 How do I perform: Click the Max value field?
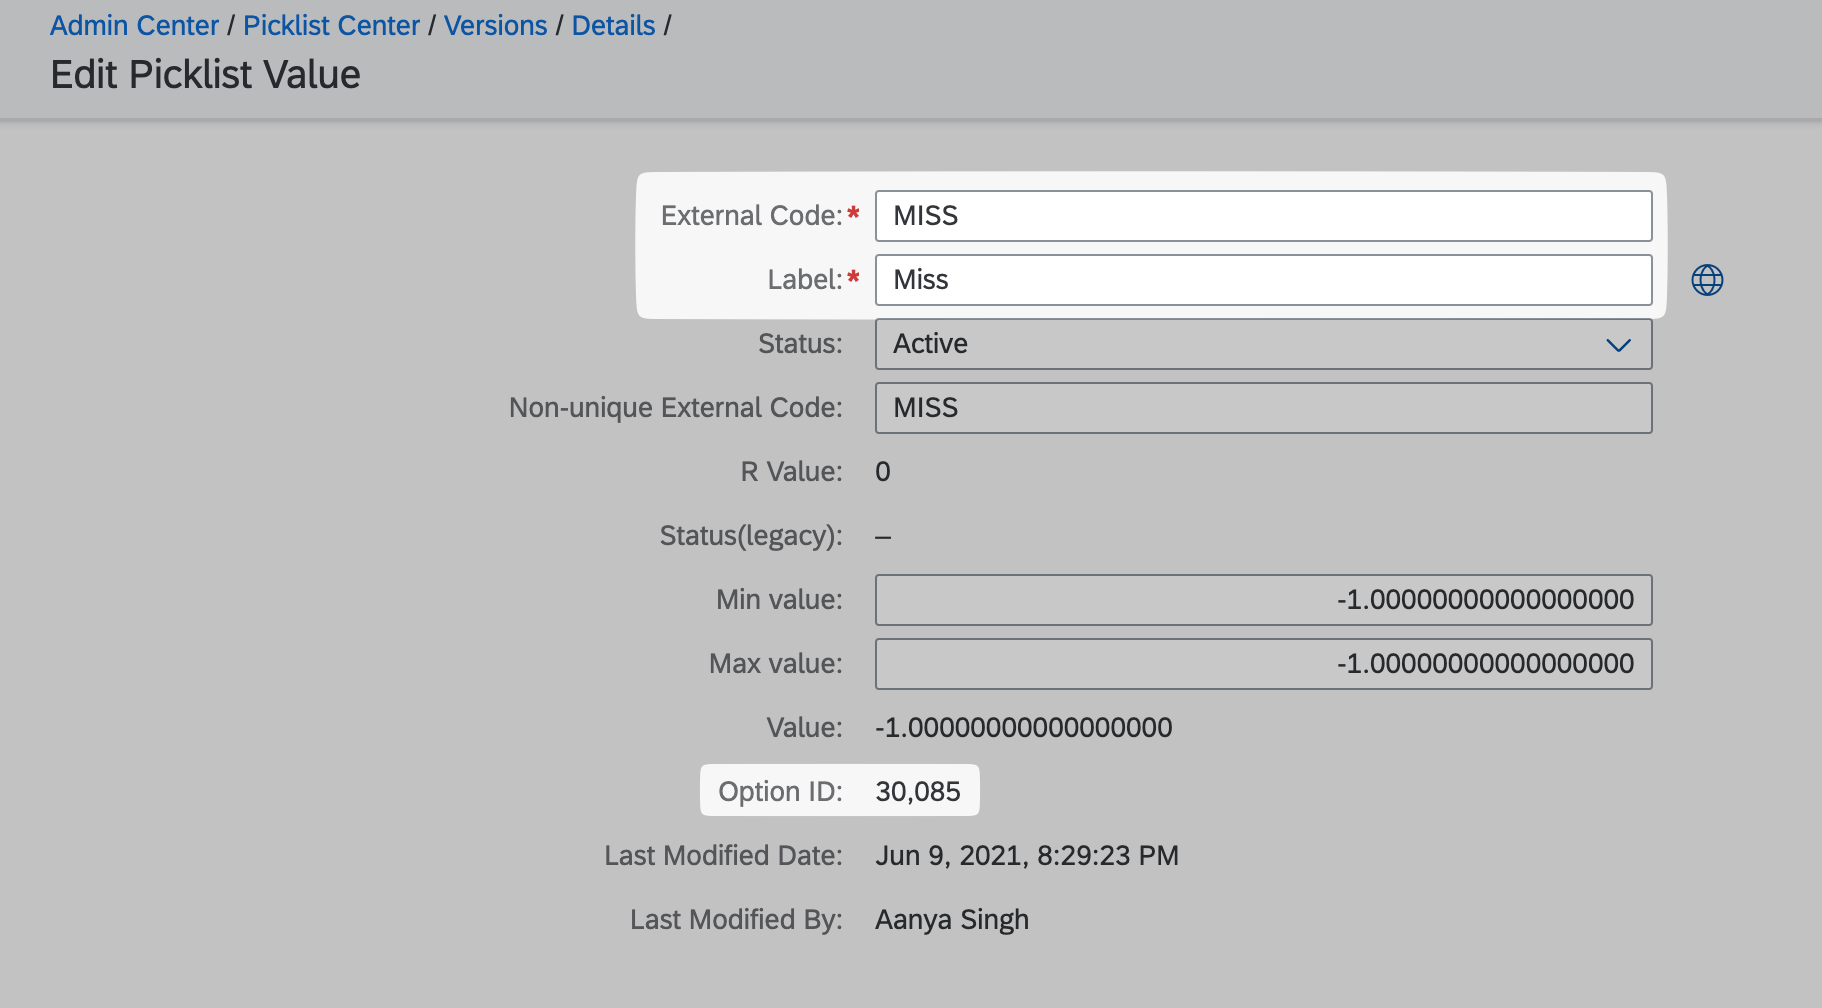1262,664
